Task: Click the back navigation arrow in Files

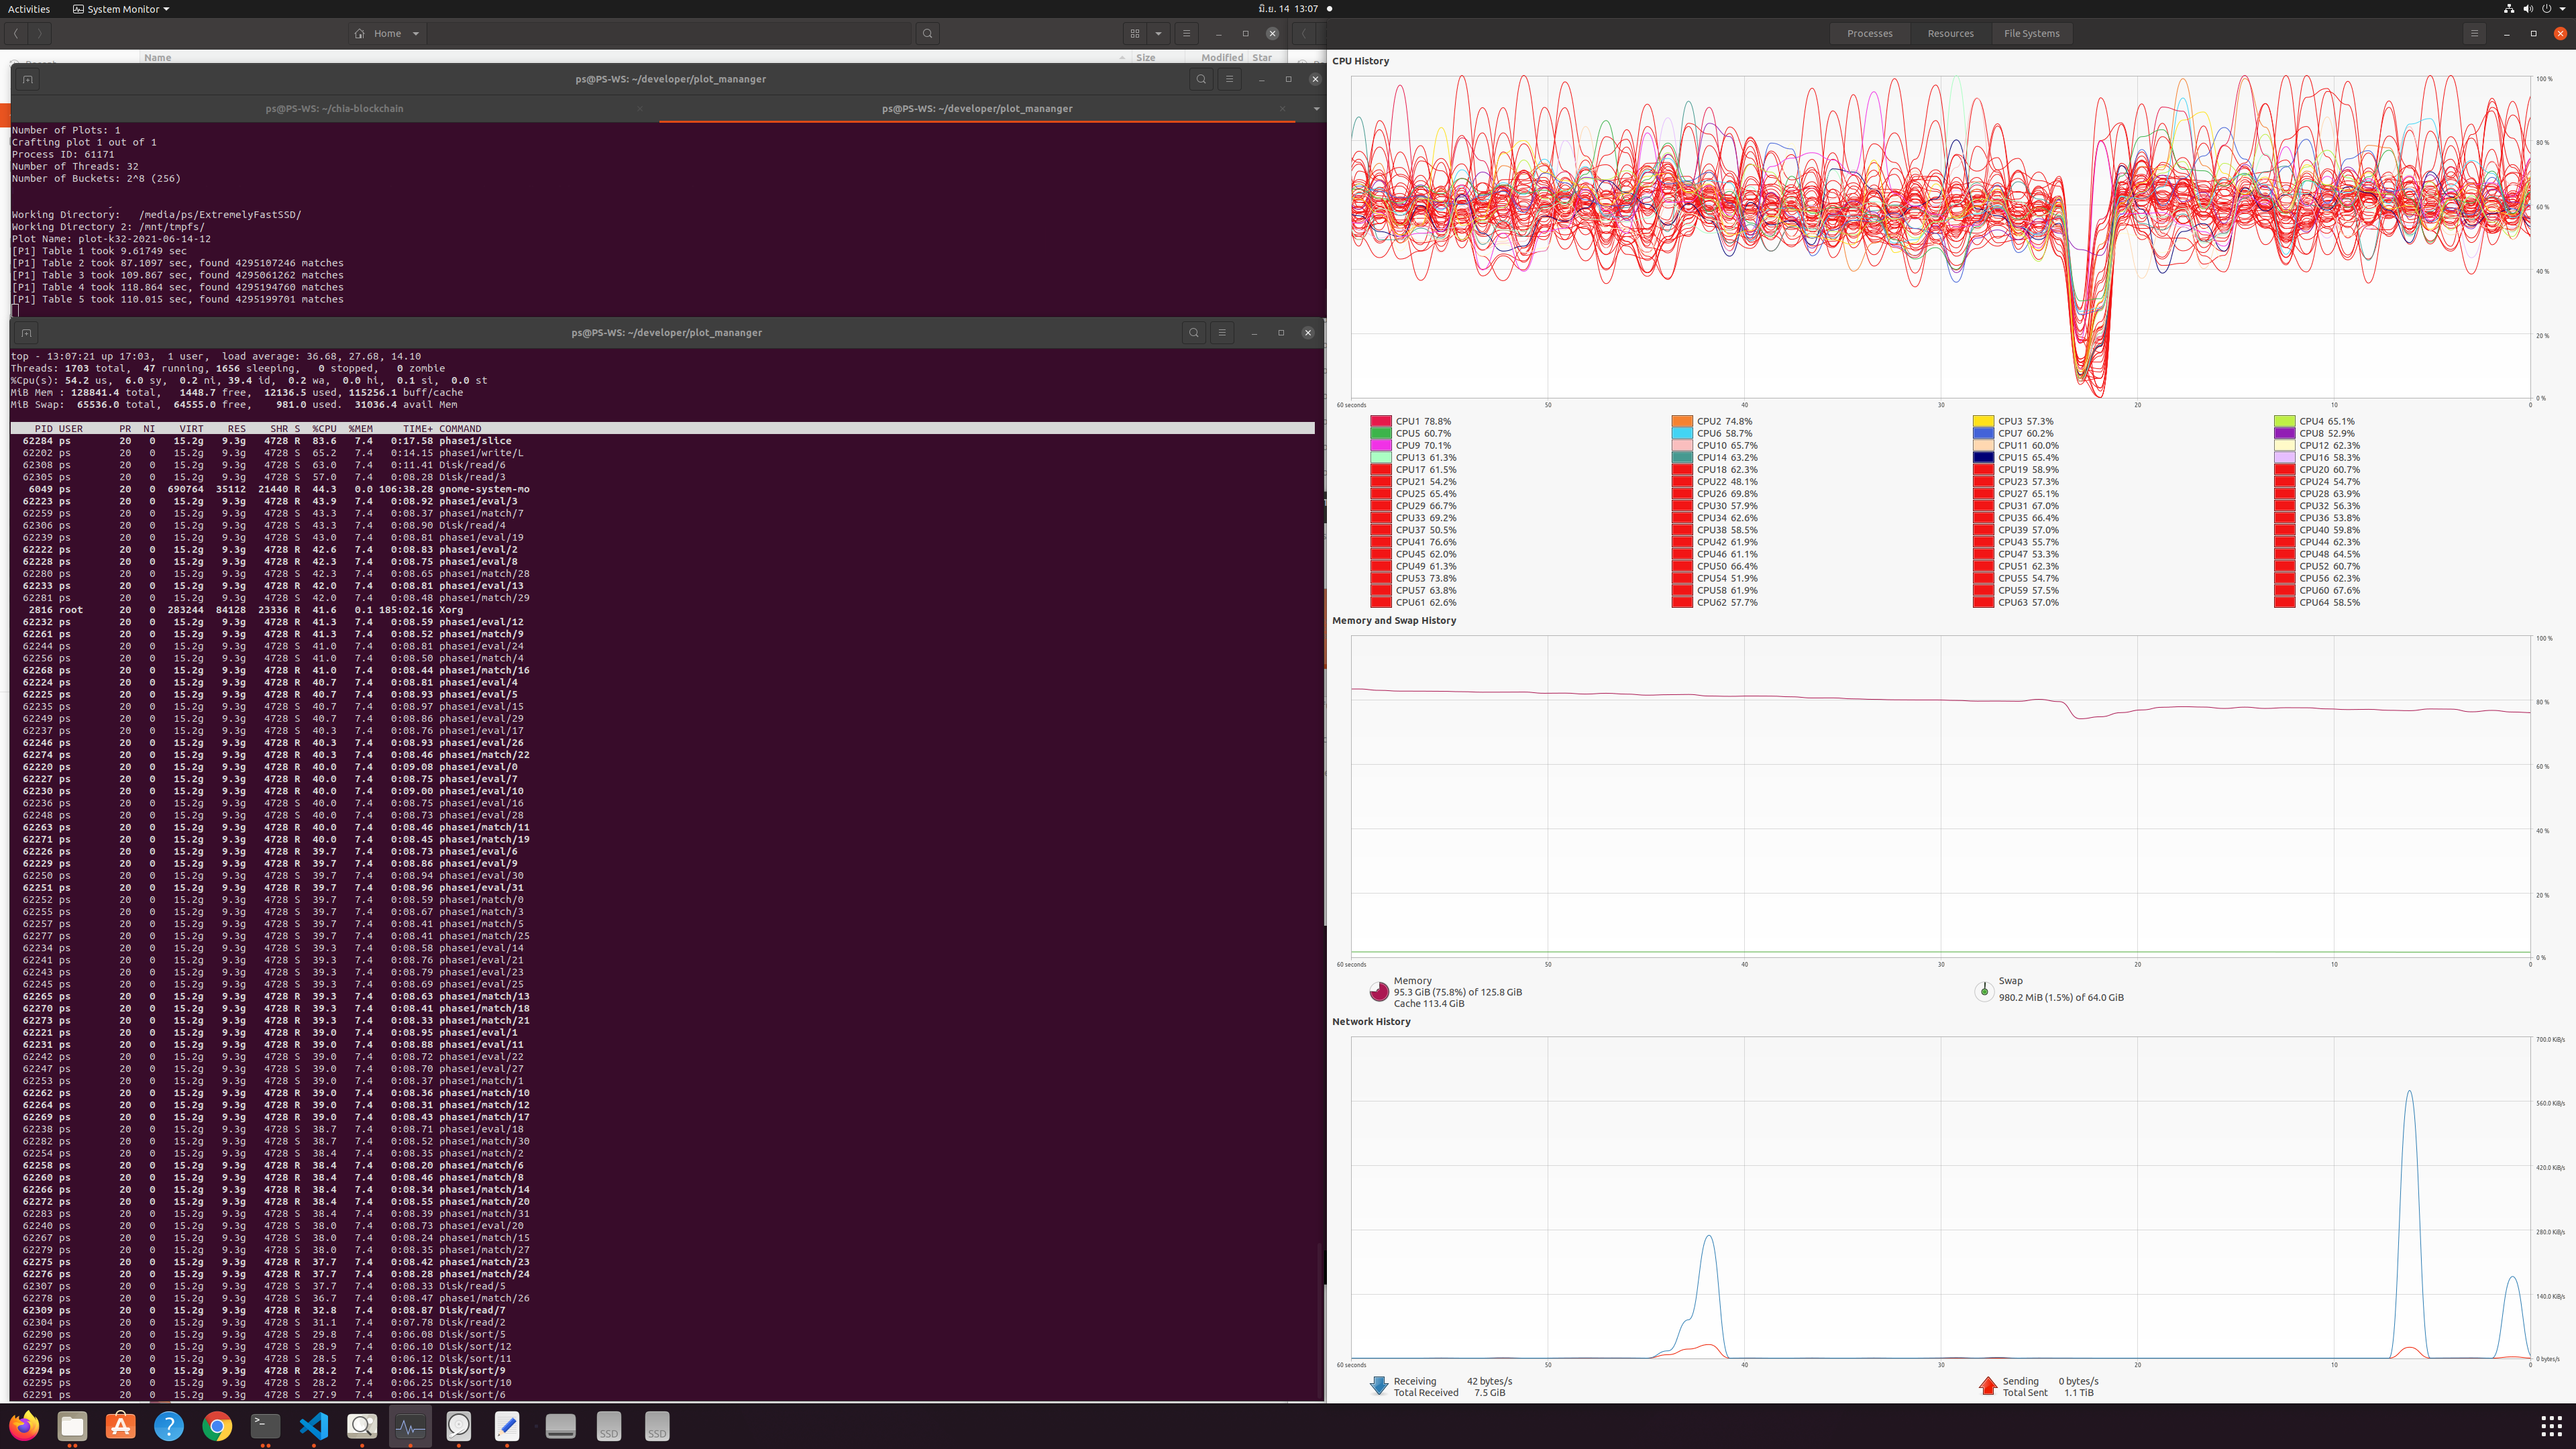Action: tap(15, 33)
